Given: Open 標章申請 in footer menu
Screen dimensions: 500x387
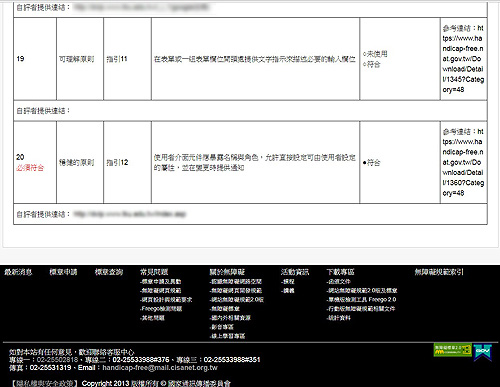Looking at the screenshot, I should [x=63, y=272].
